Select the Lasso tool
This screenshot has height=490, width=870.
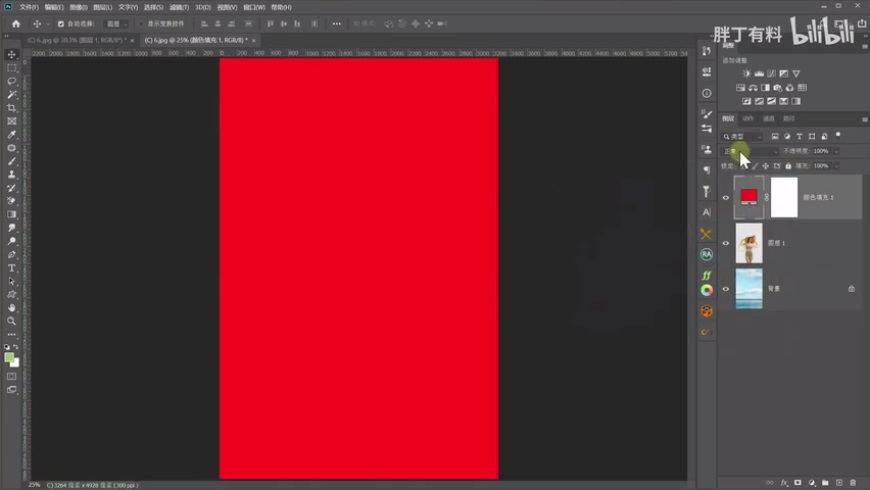point(12,81)
